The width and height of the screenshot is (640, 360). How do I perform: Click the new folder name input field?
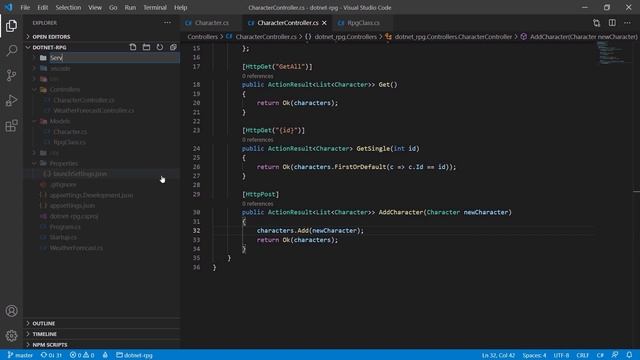point(114,58)
